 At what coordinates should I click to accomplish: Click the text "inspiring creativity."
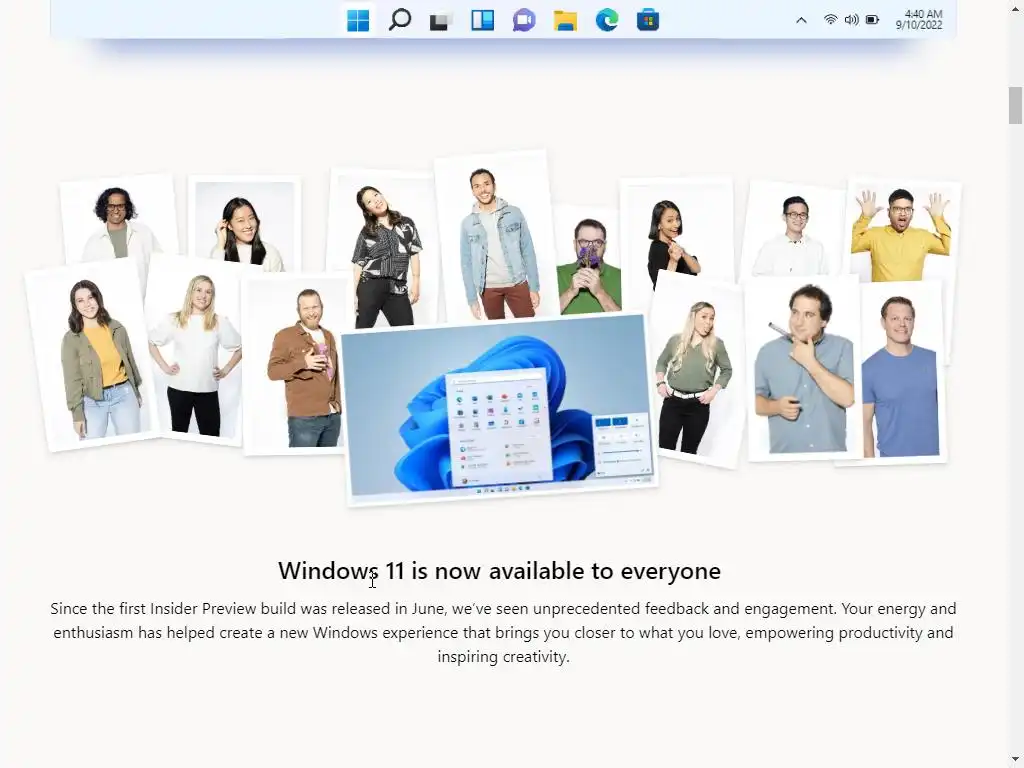[x=504, y=657]
